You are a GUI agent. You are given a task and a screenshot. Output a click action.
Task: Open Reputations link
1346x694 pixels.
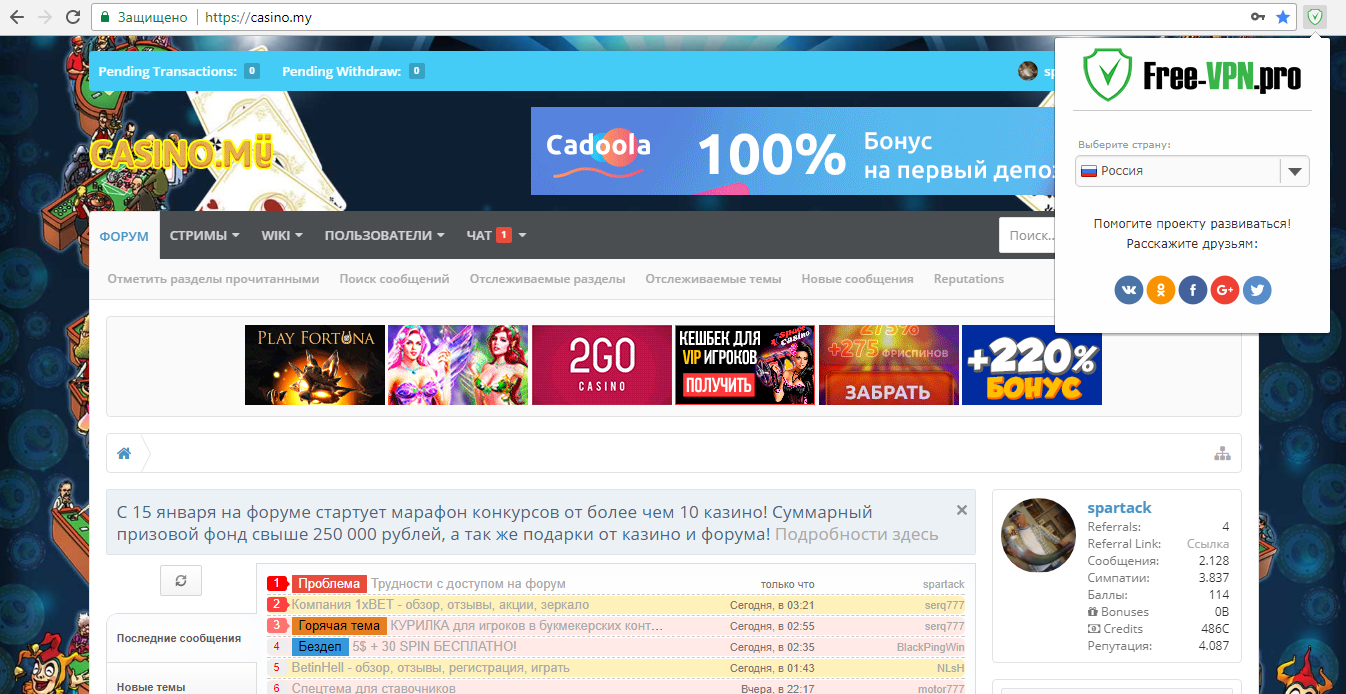pos(968,279)
